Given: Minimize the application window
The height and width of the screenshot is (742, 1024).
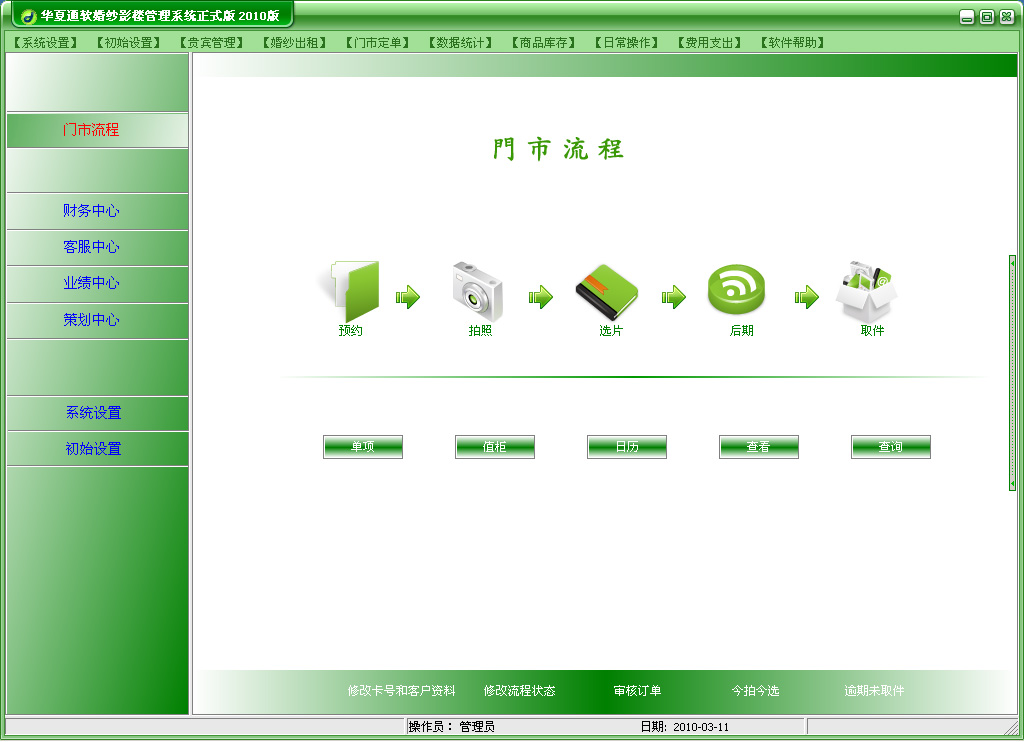Looking at the screenshot, I should [967, 18].
